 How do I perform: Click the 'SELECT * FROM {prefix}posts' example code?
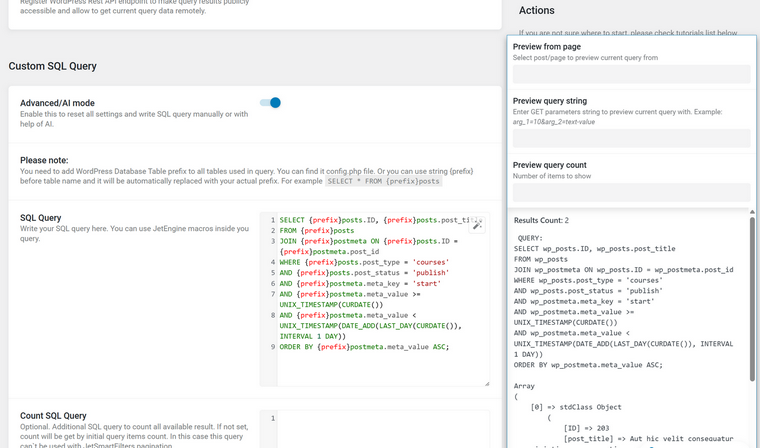(383, 181)
